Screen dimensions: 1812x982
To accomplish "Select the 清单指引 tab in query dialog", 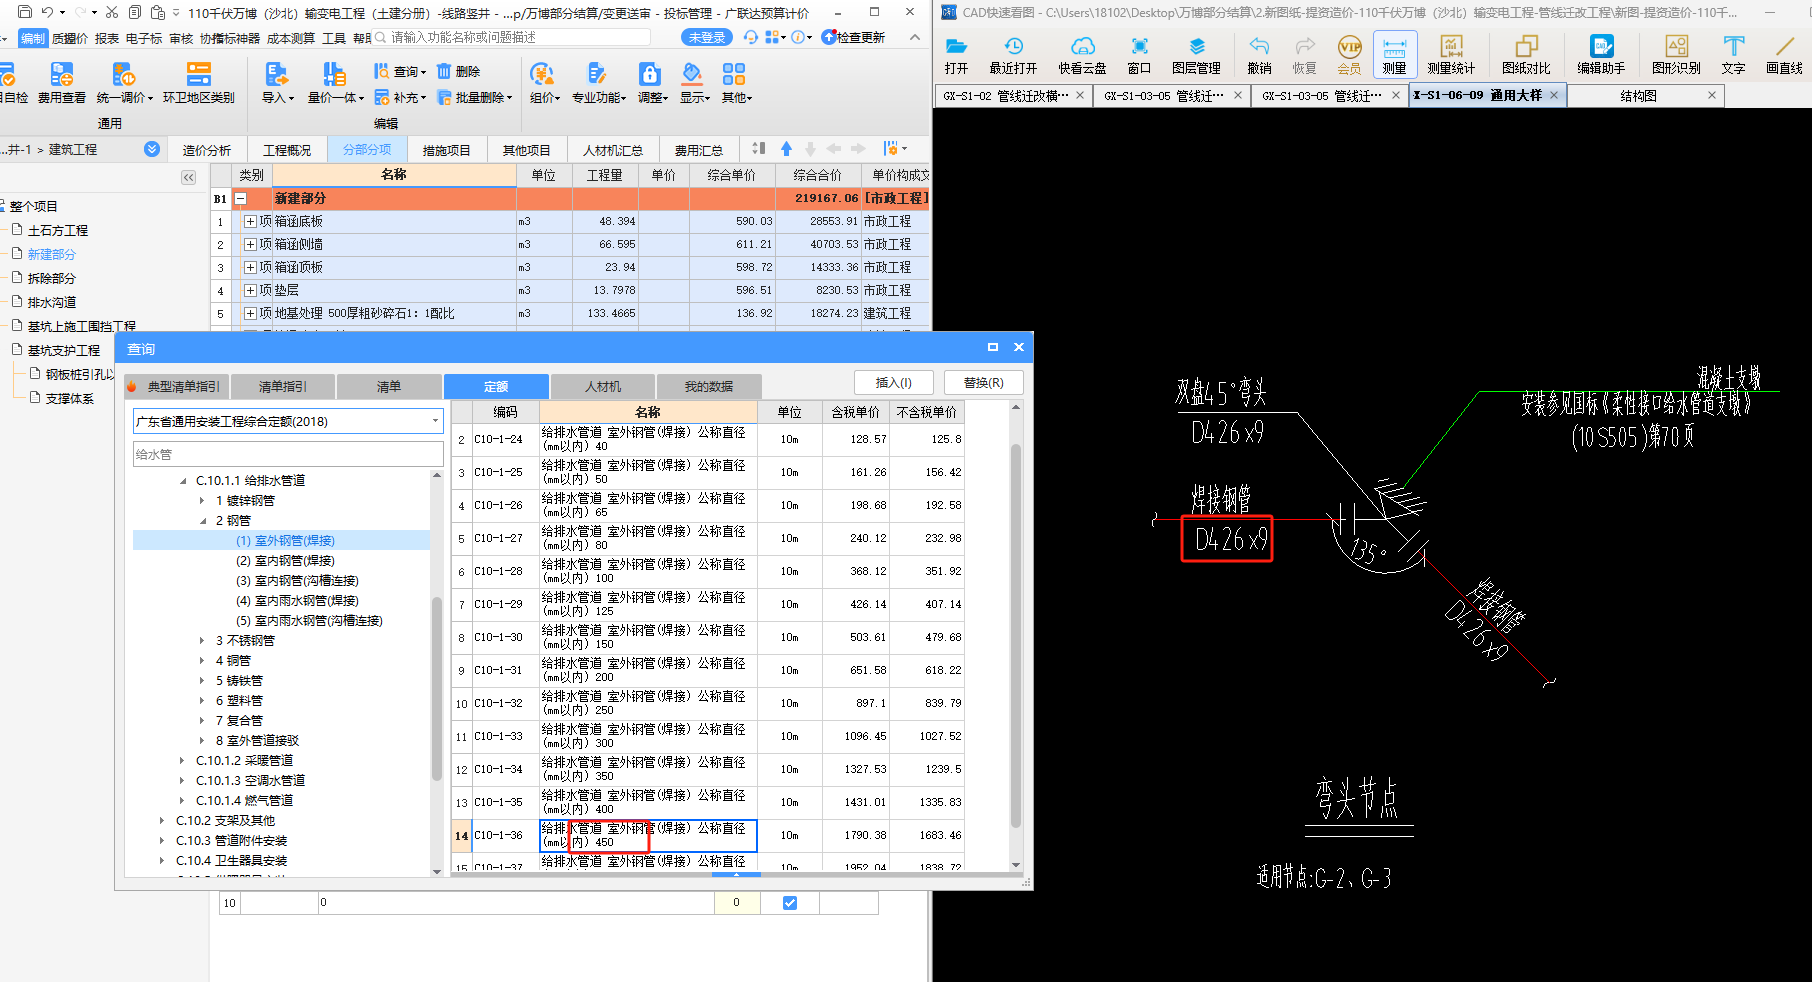I will point(283,386).
